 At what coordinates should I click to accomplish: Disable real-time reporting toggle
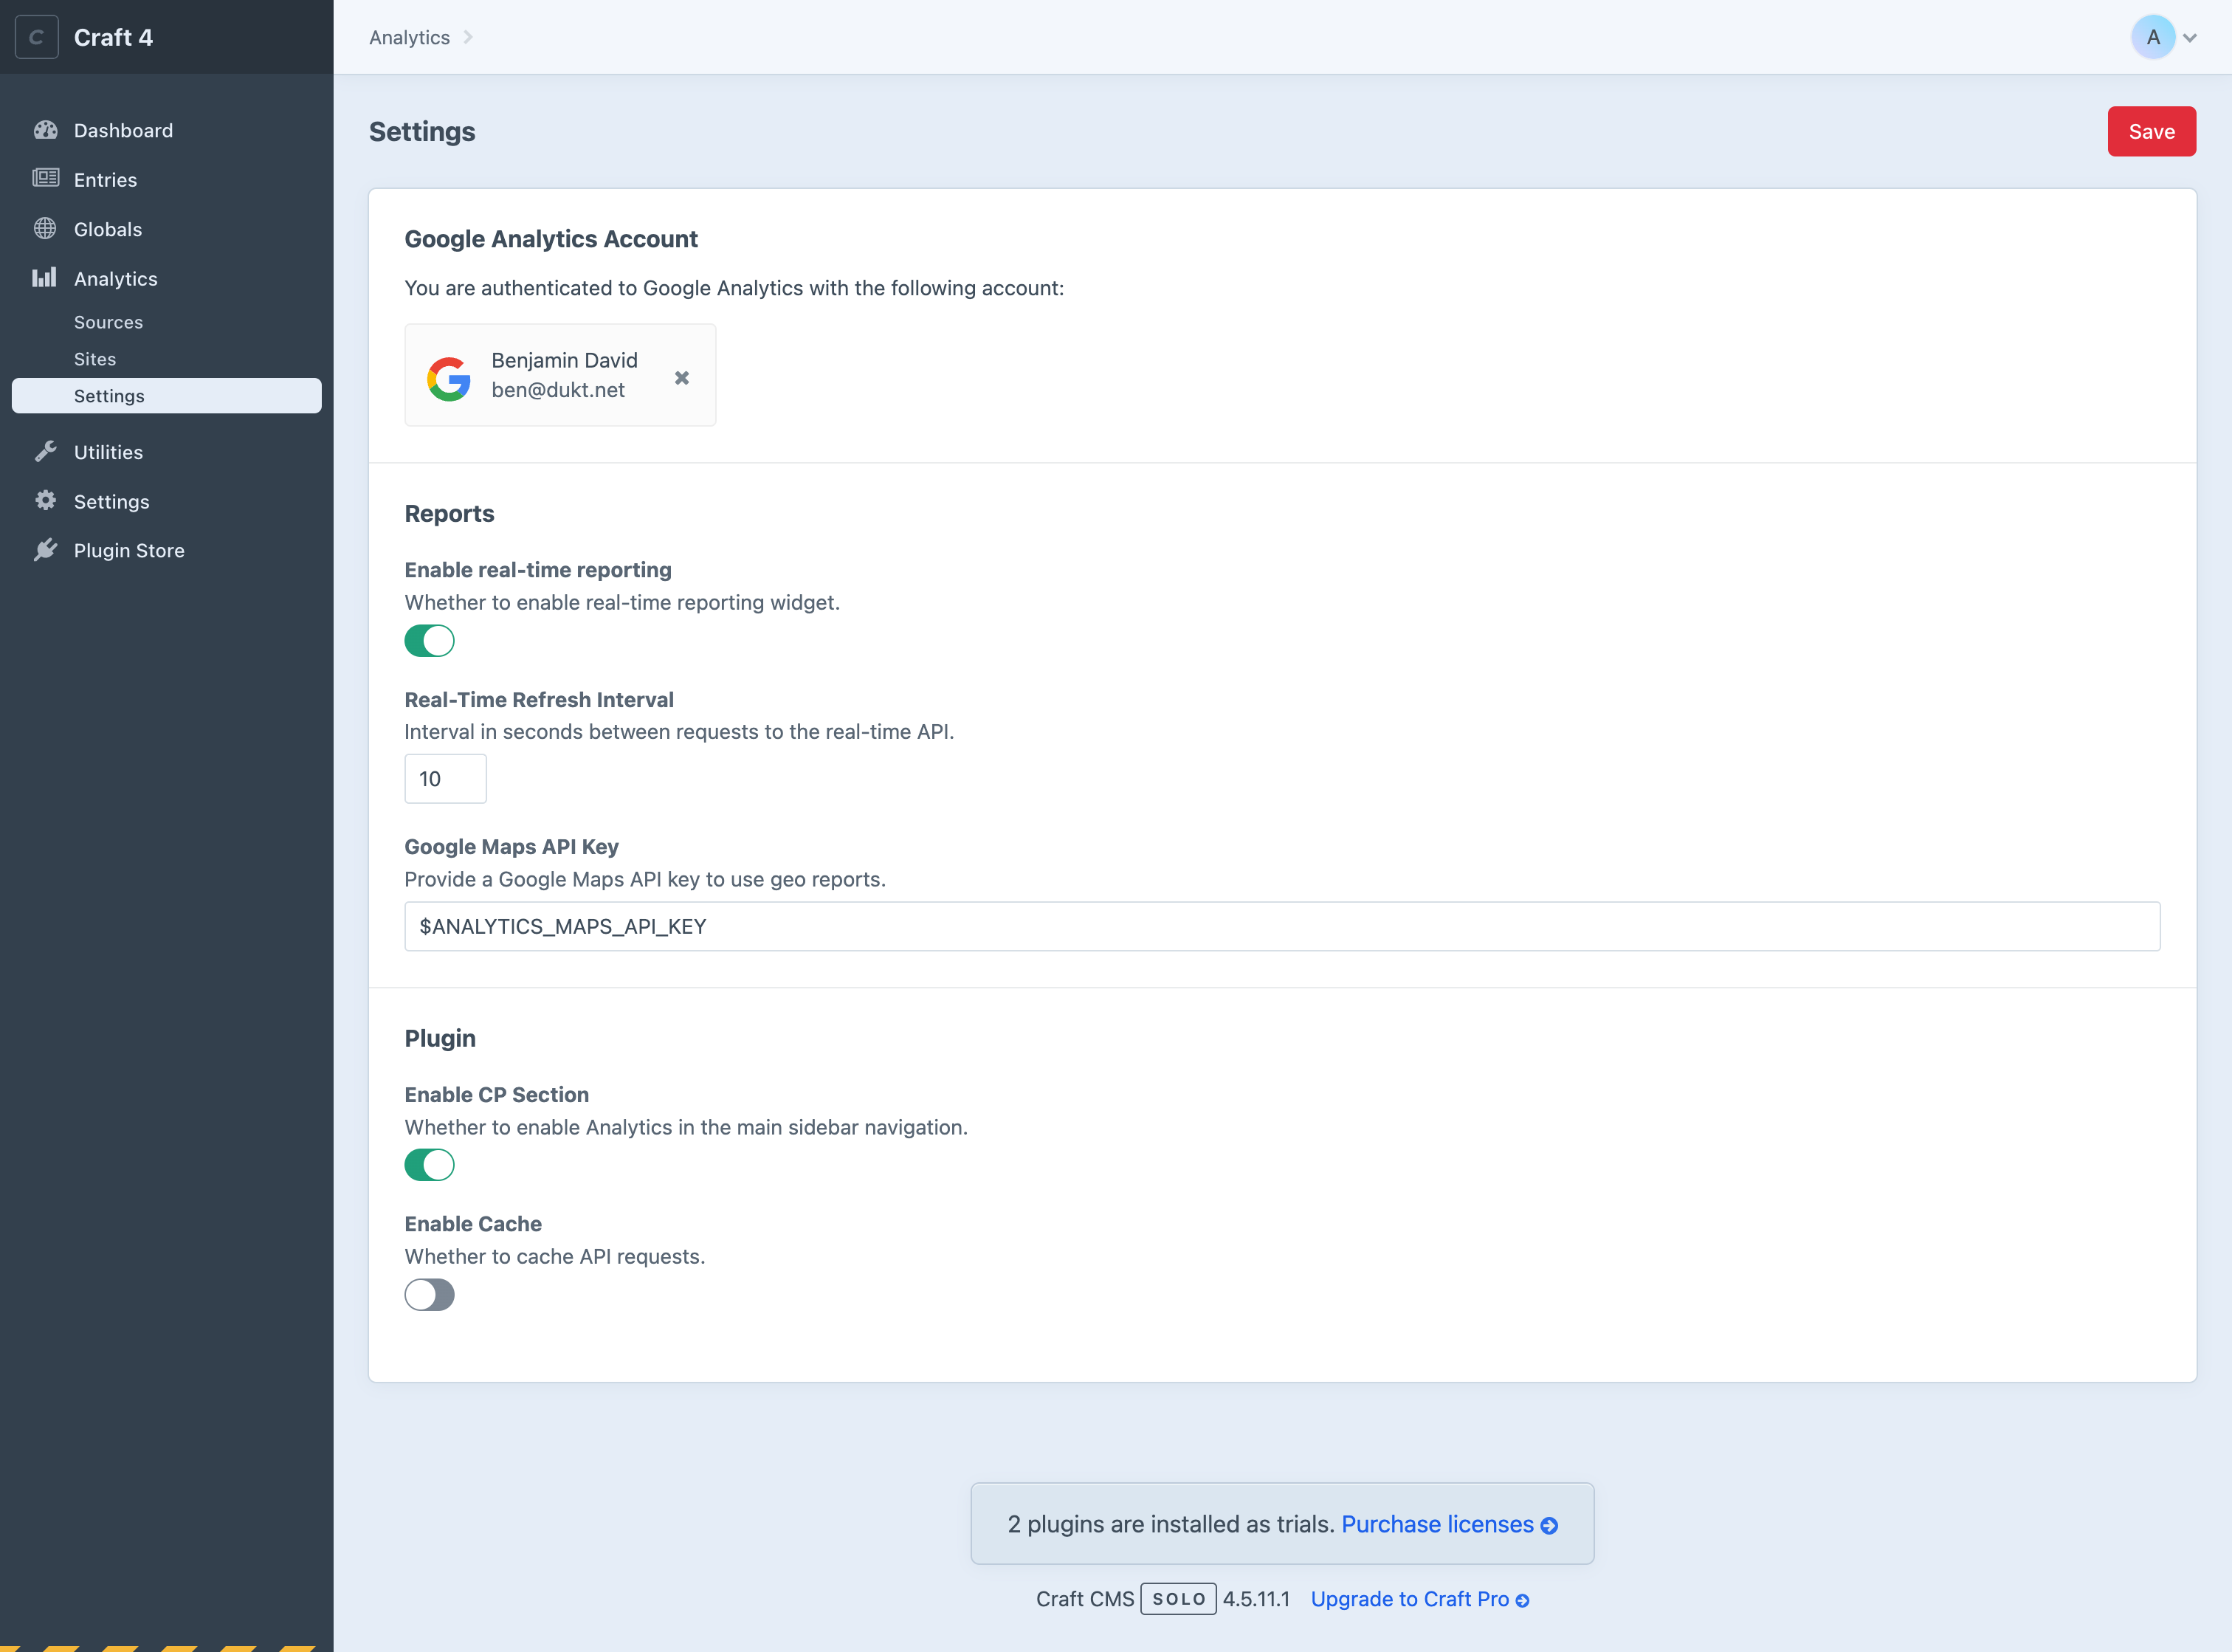click(429, 641)
